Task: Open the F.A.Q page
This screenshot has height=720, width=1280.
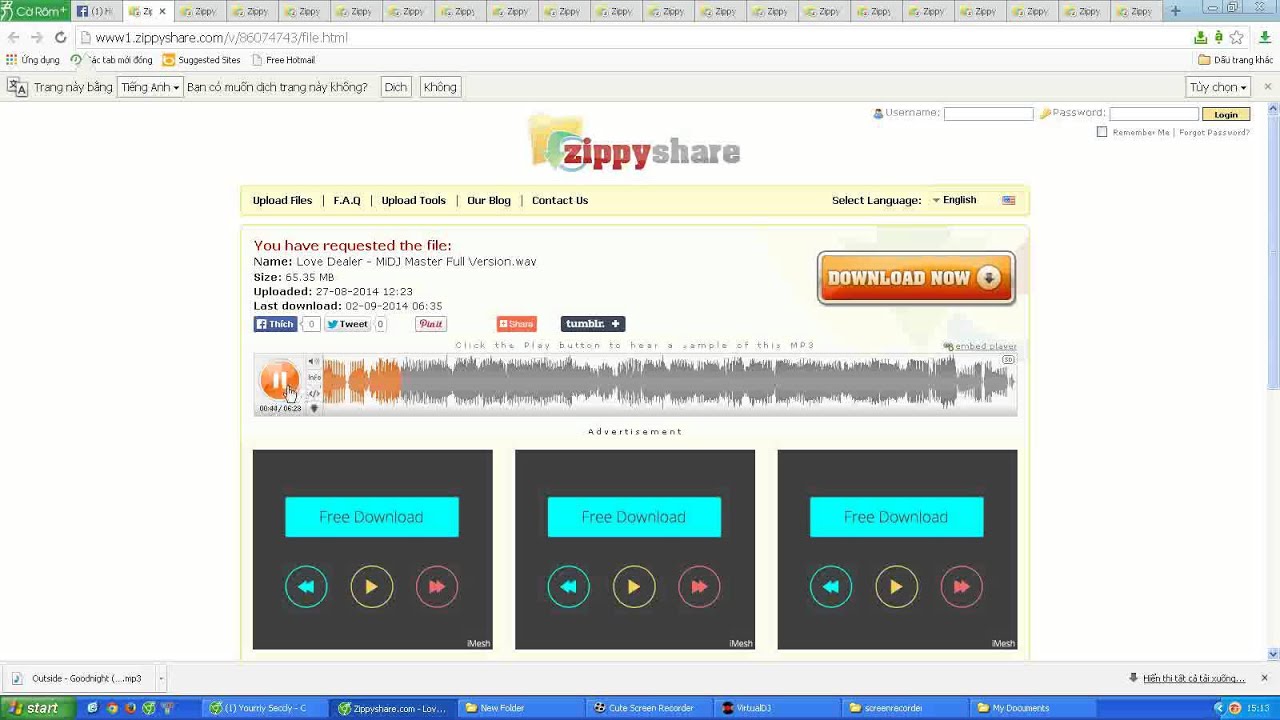Action: 347,200
